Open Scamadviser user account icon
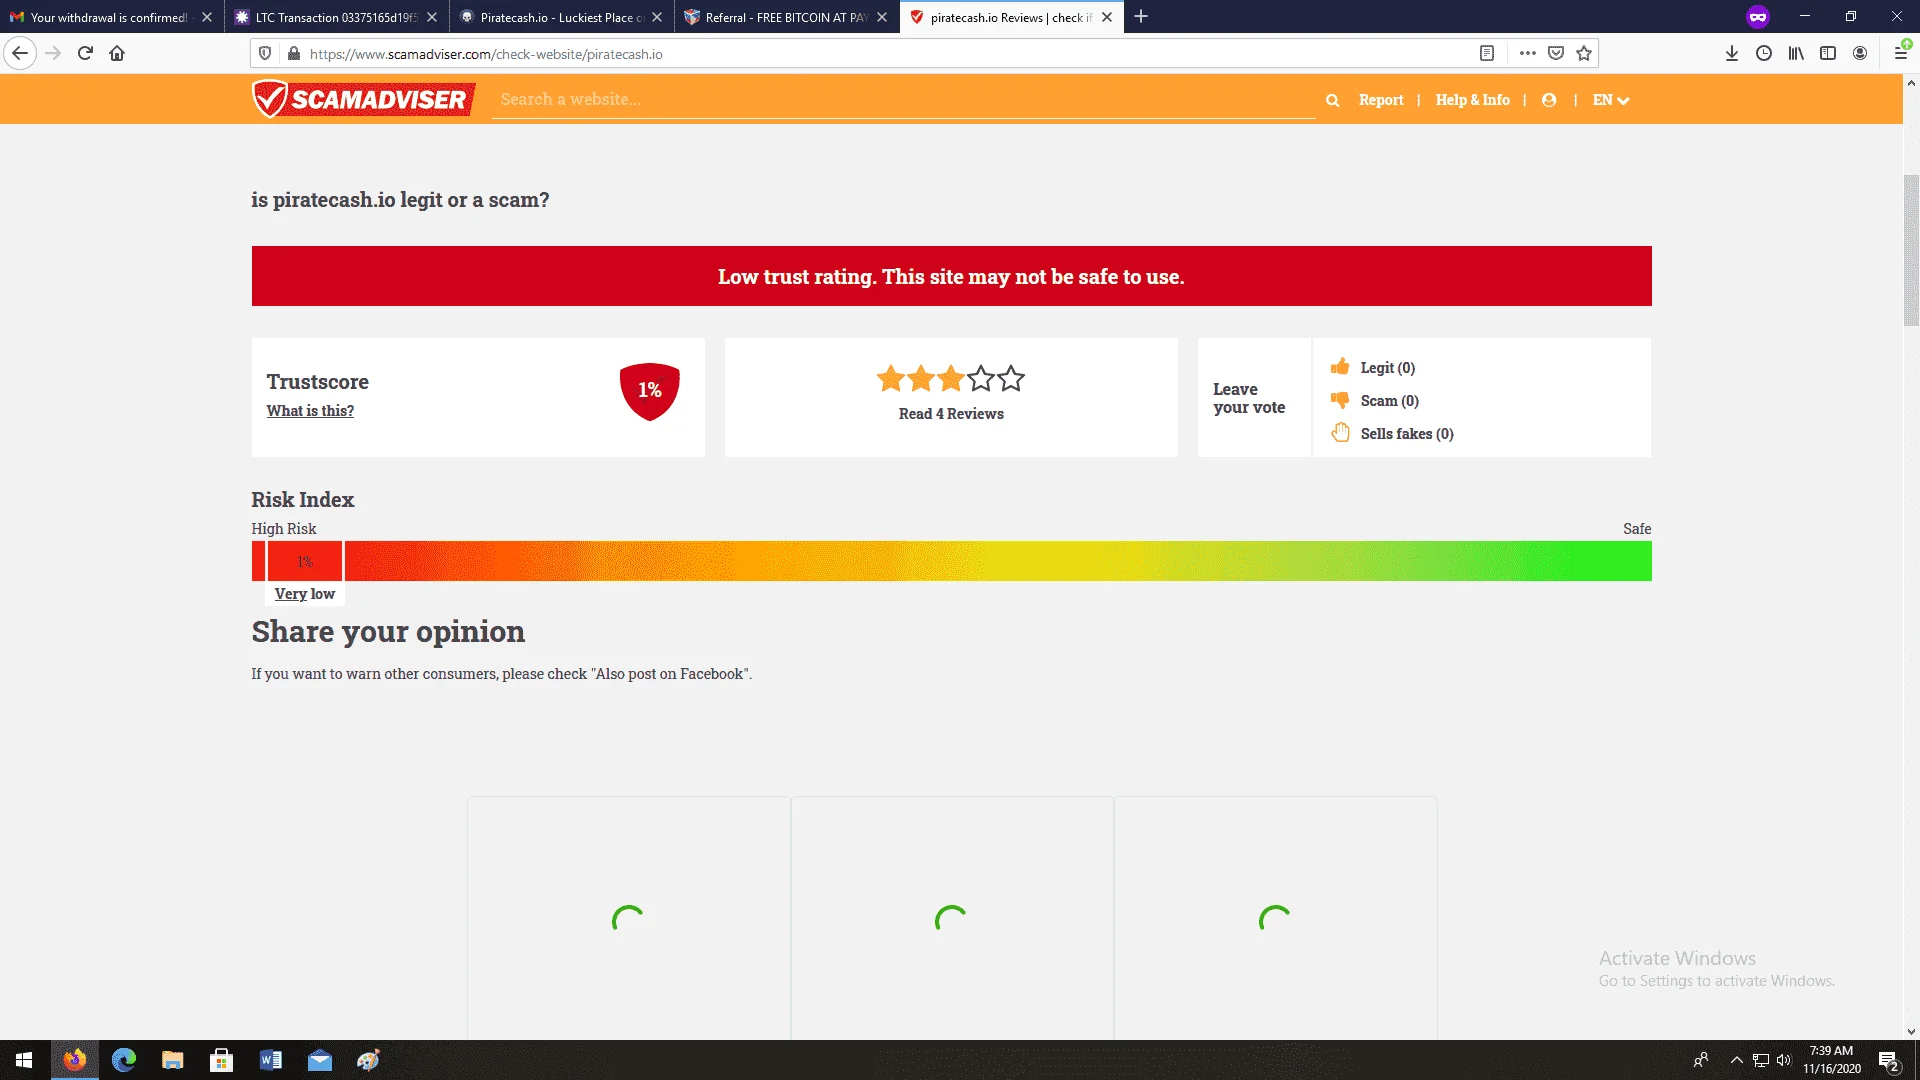This screenshot has width=1920, height=1080. (1549, 100)
